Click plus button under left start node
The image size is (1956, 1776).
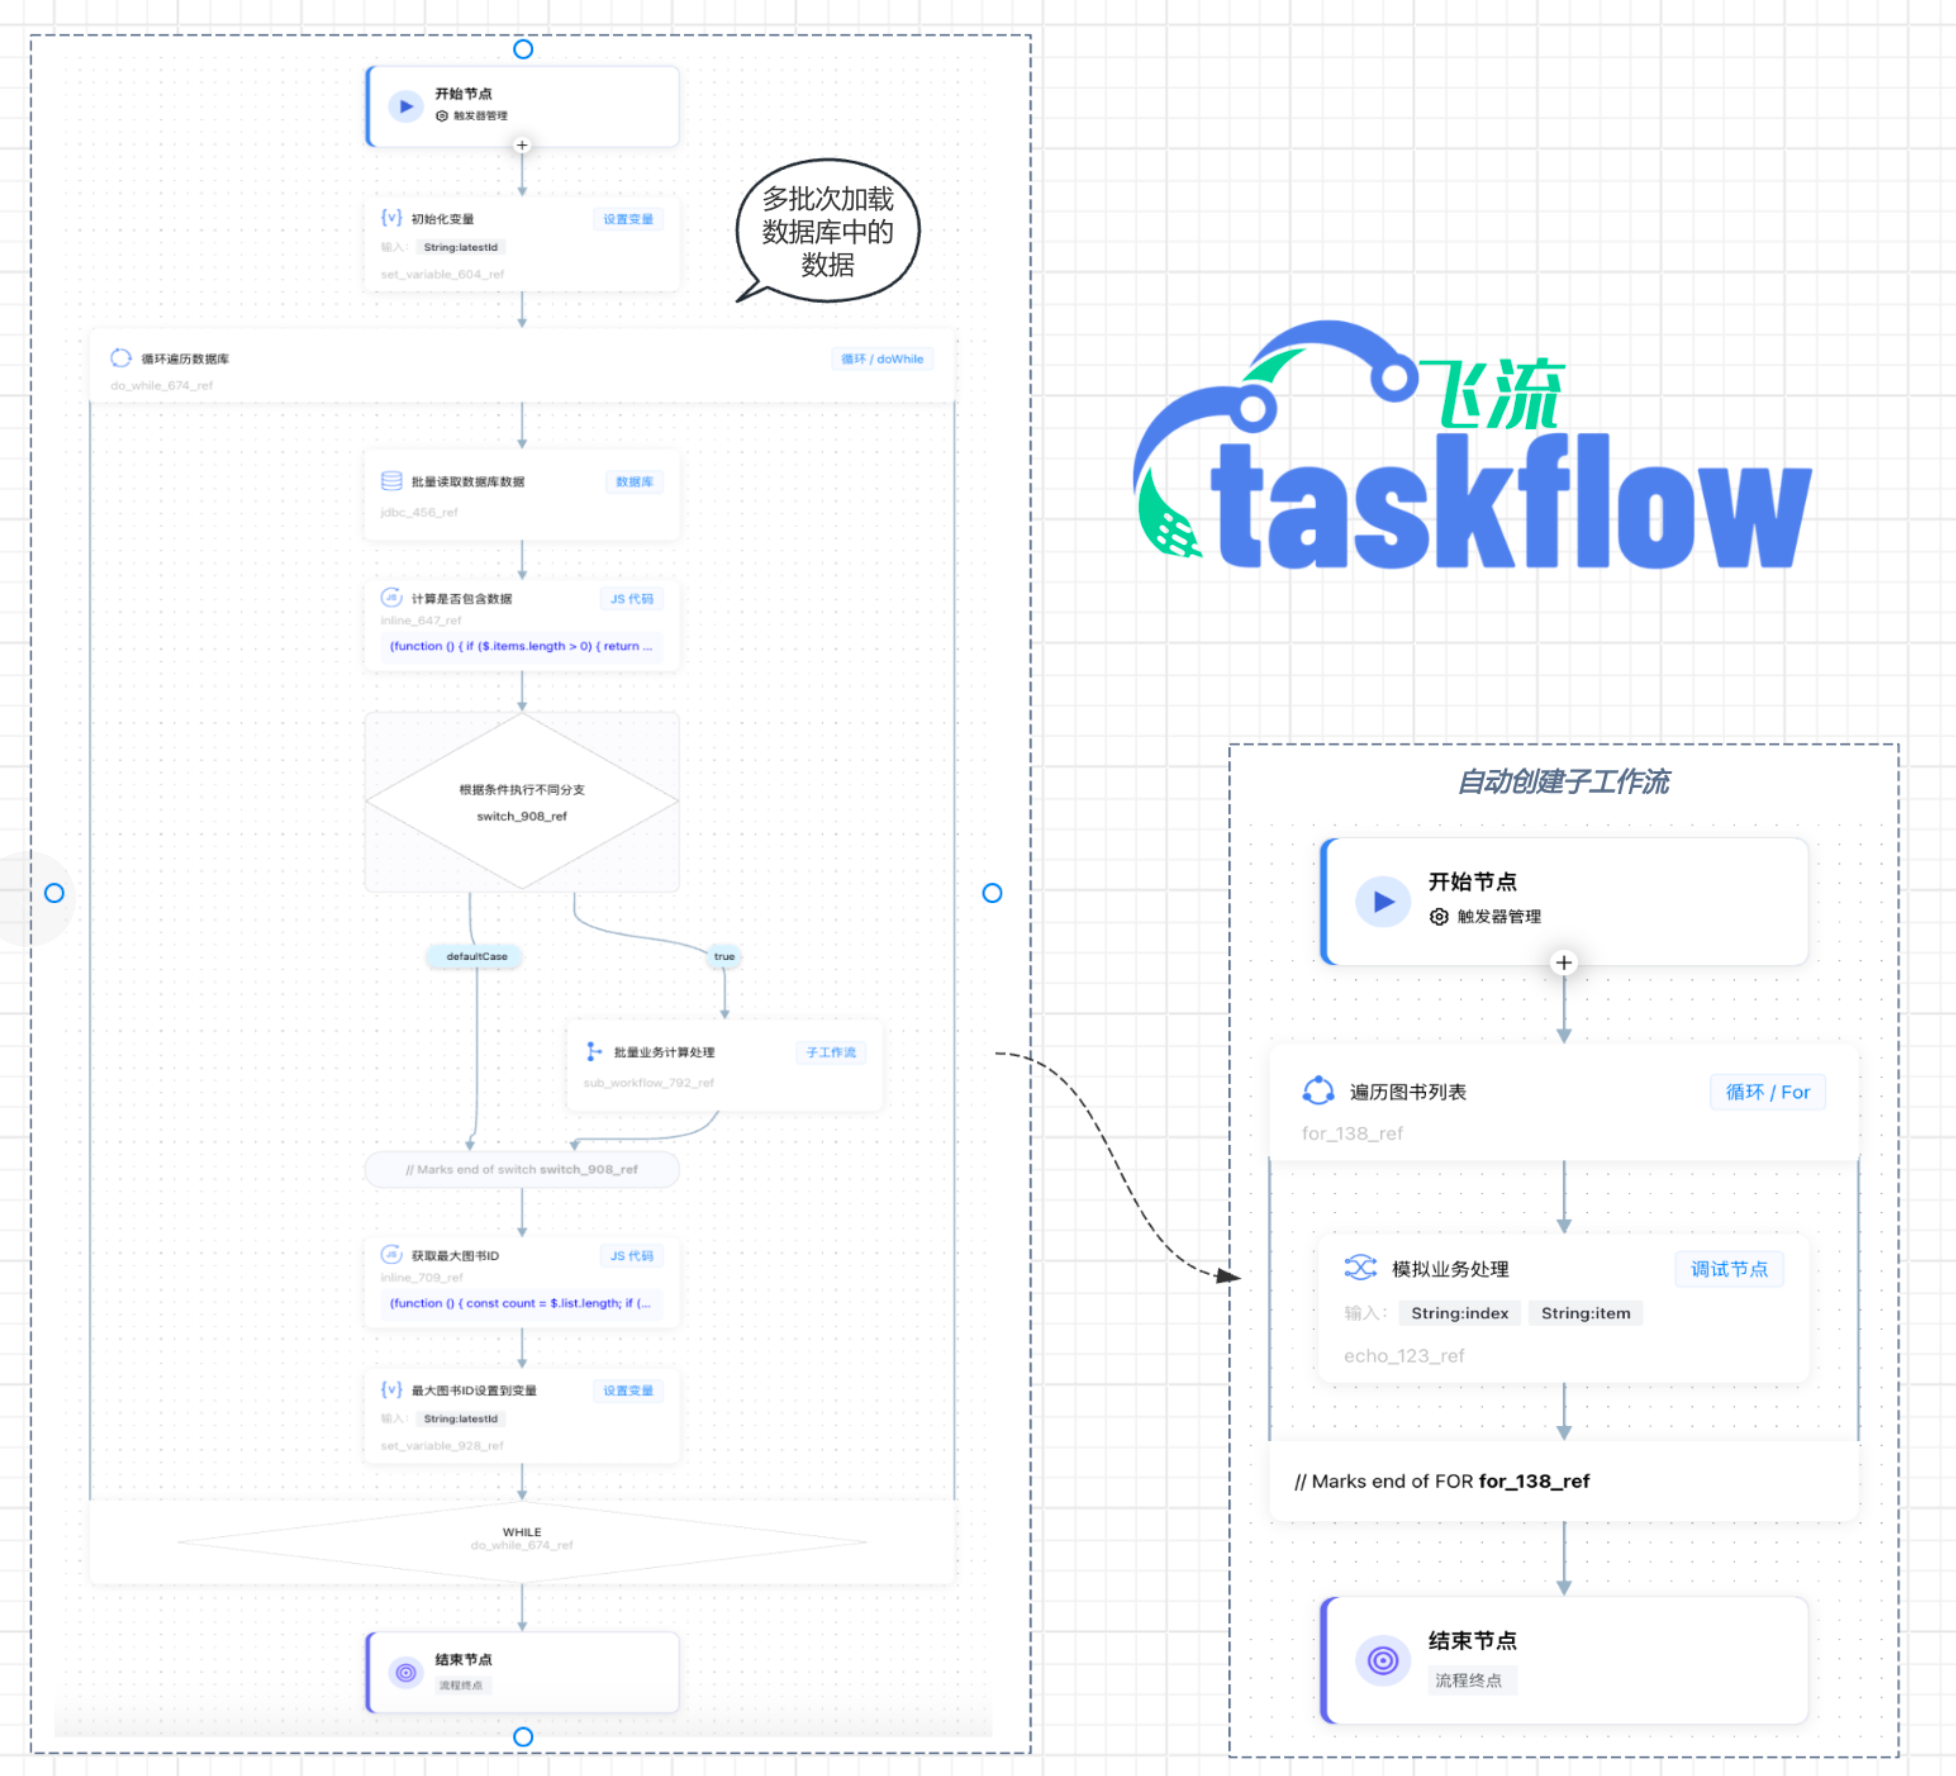tap(522, 145)
